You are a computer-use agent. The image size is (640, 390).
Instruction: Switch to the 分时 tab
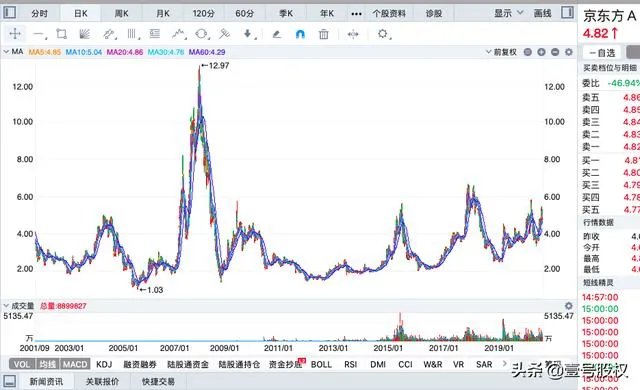(40, 13)
